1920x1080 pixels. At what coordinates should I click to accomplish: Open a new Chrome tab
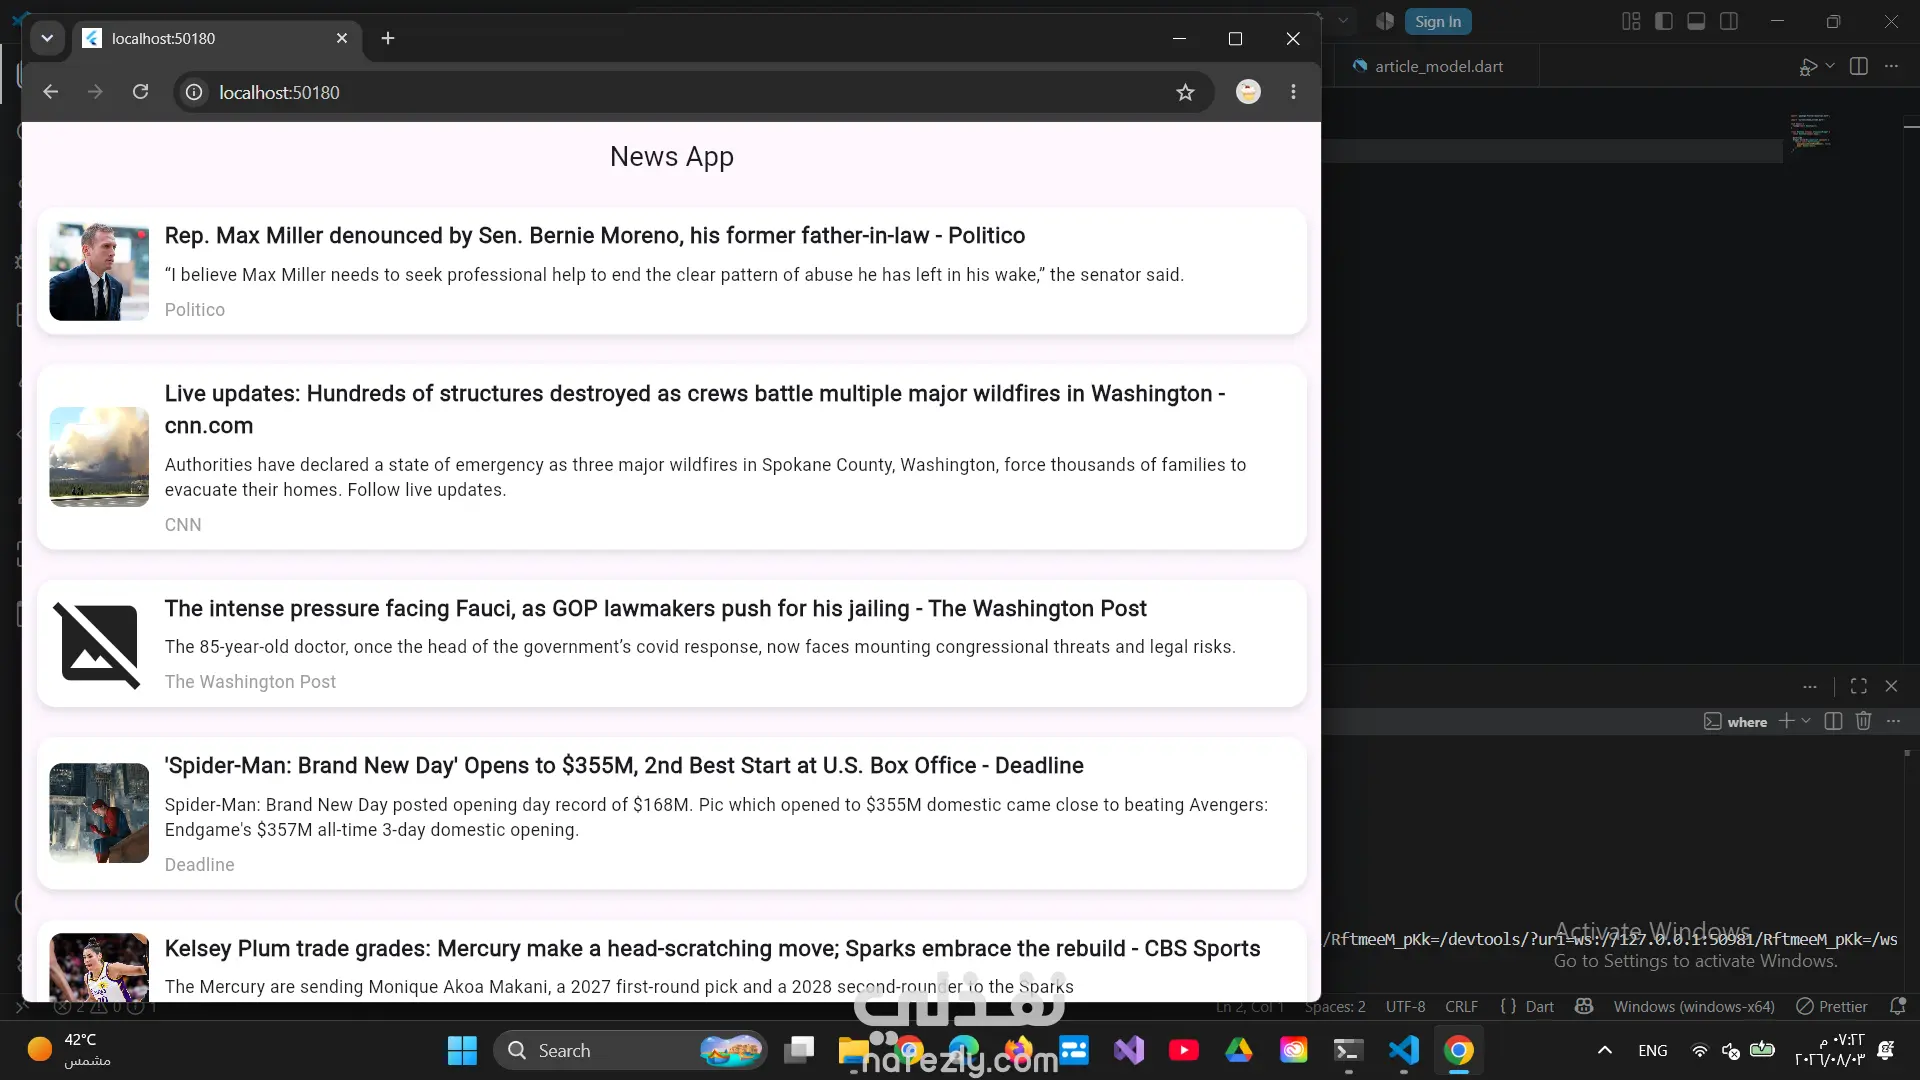click(x=388, y=38)
